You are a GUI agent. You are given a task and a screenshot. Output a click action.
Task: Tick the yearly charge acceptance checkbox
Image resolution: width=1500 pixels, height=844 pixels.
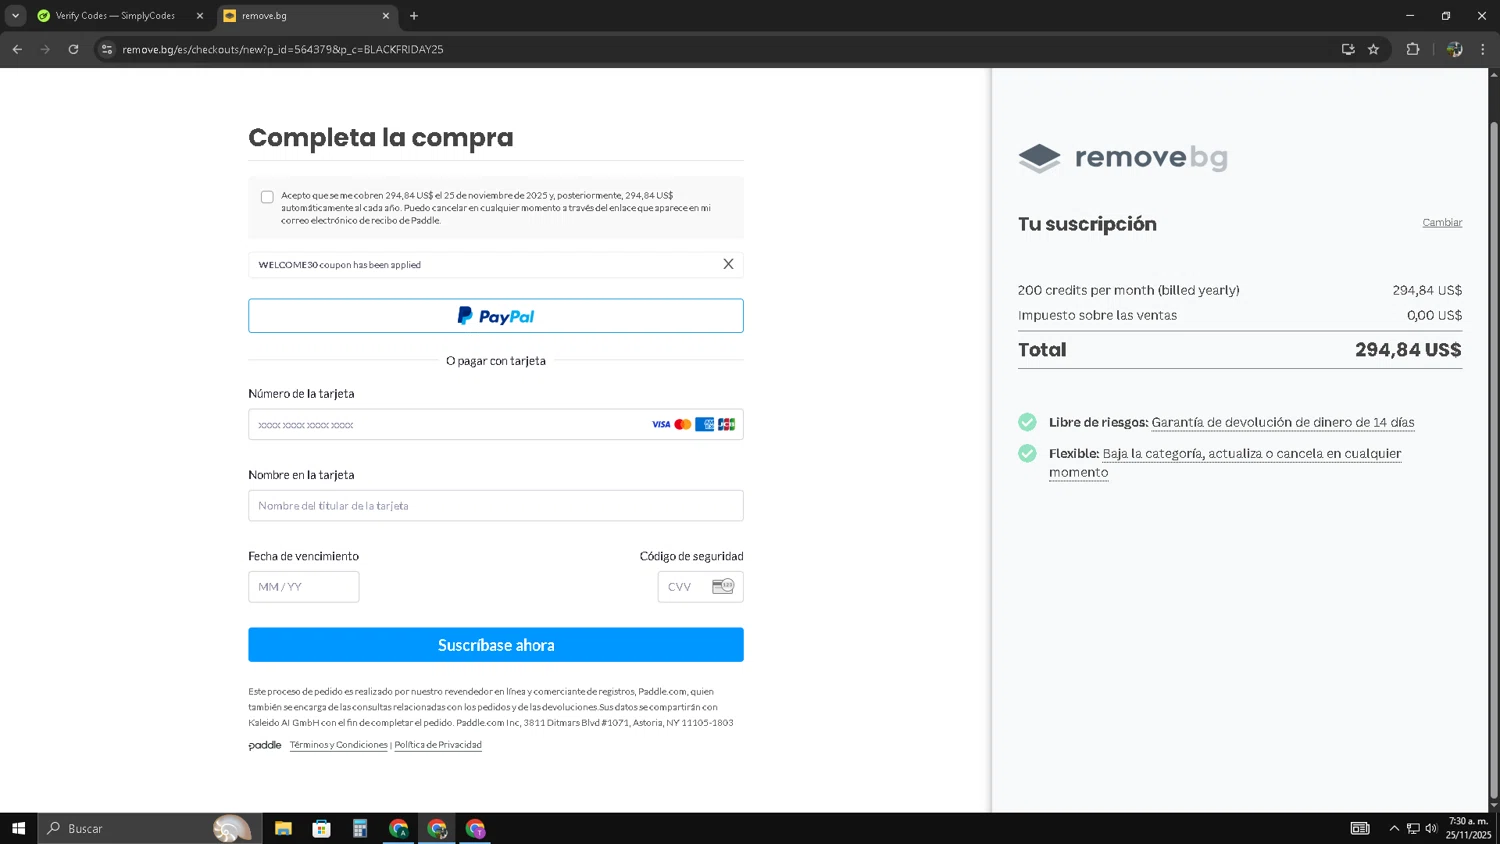click(267, 197)
